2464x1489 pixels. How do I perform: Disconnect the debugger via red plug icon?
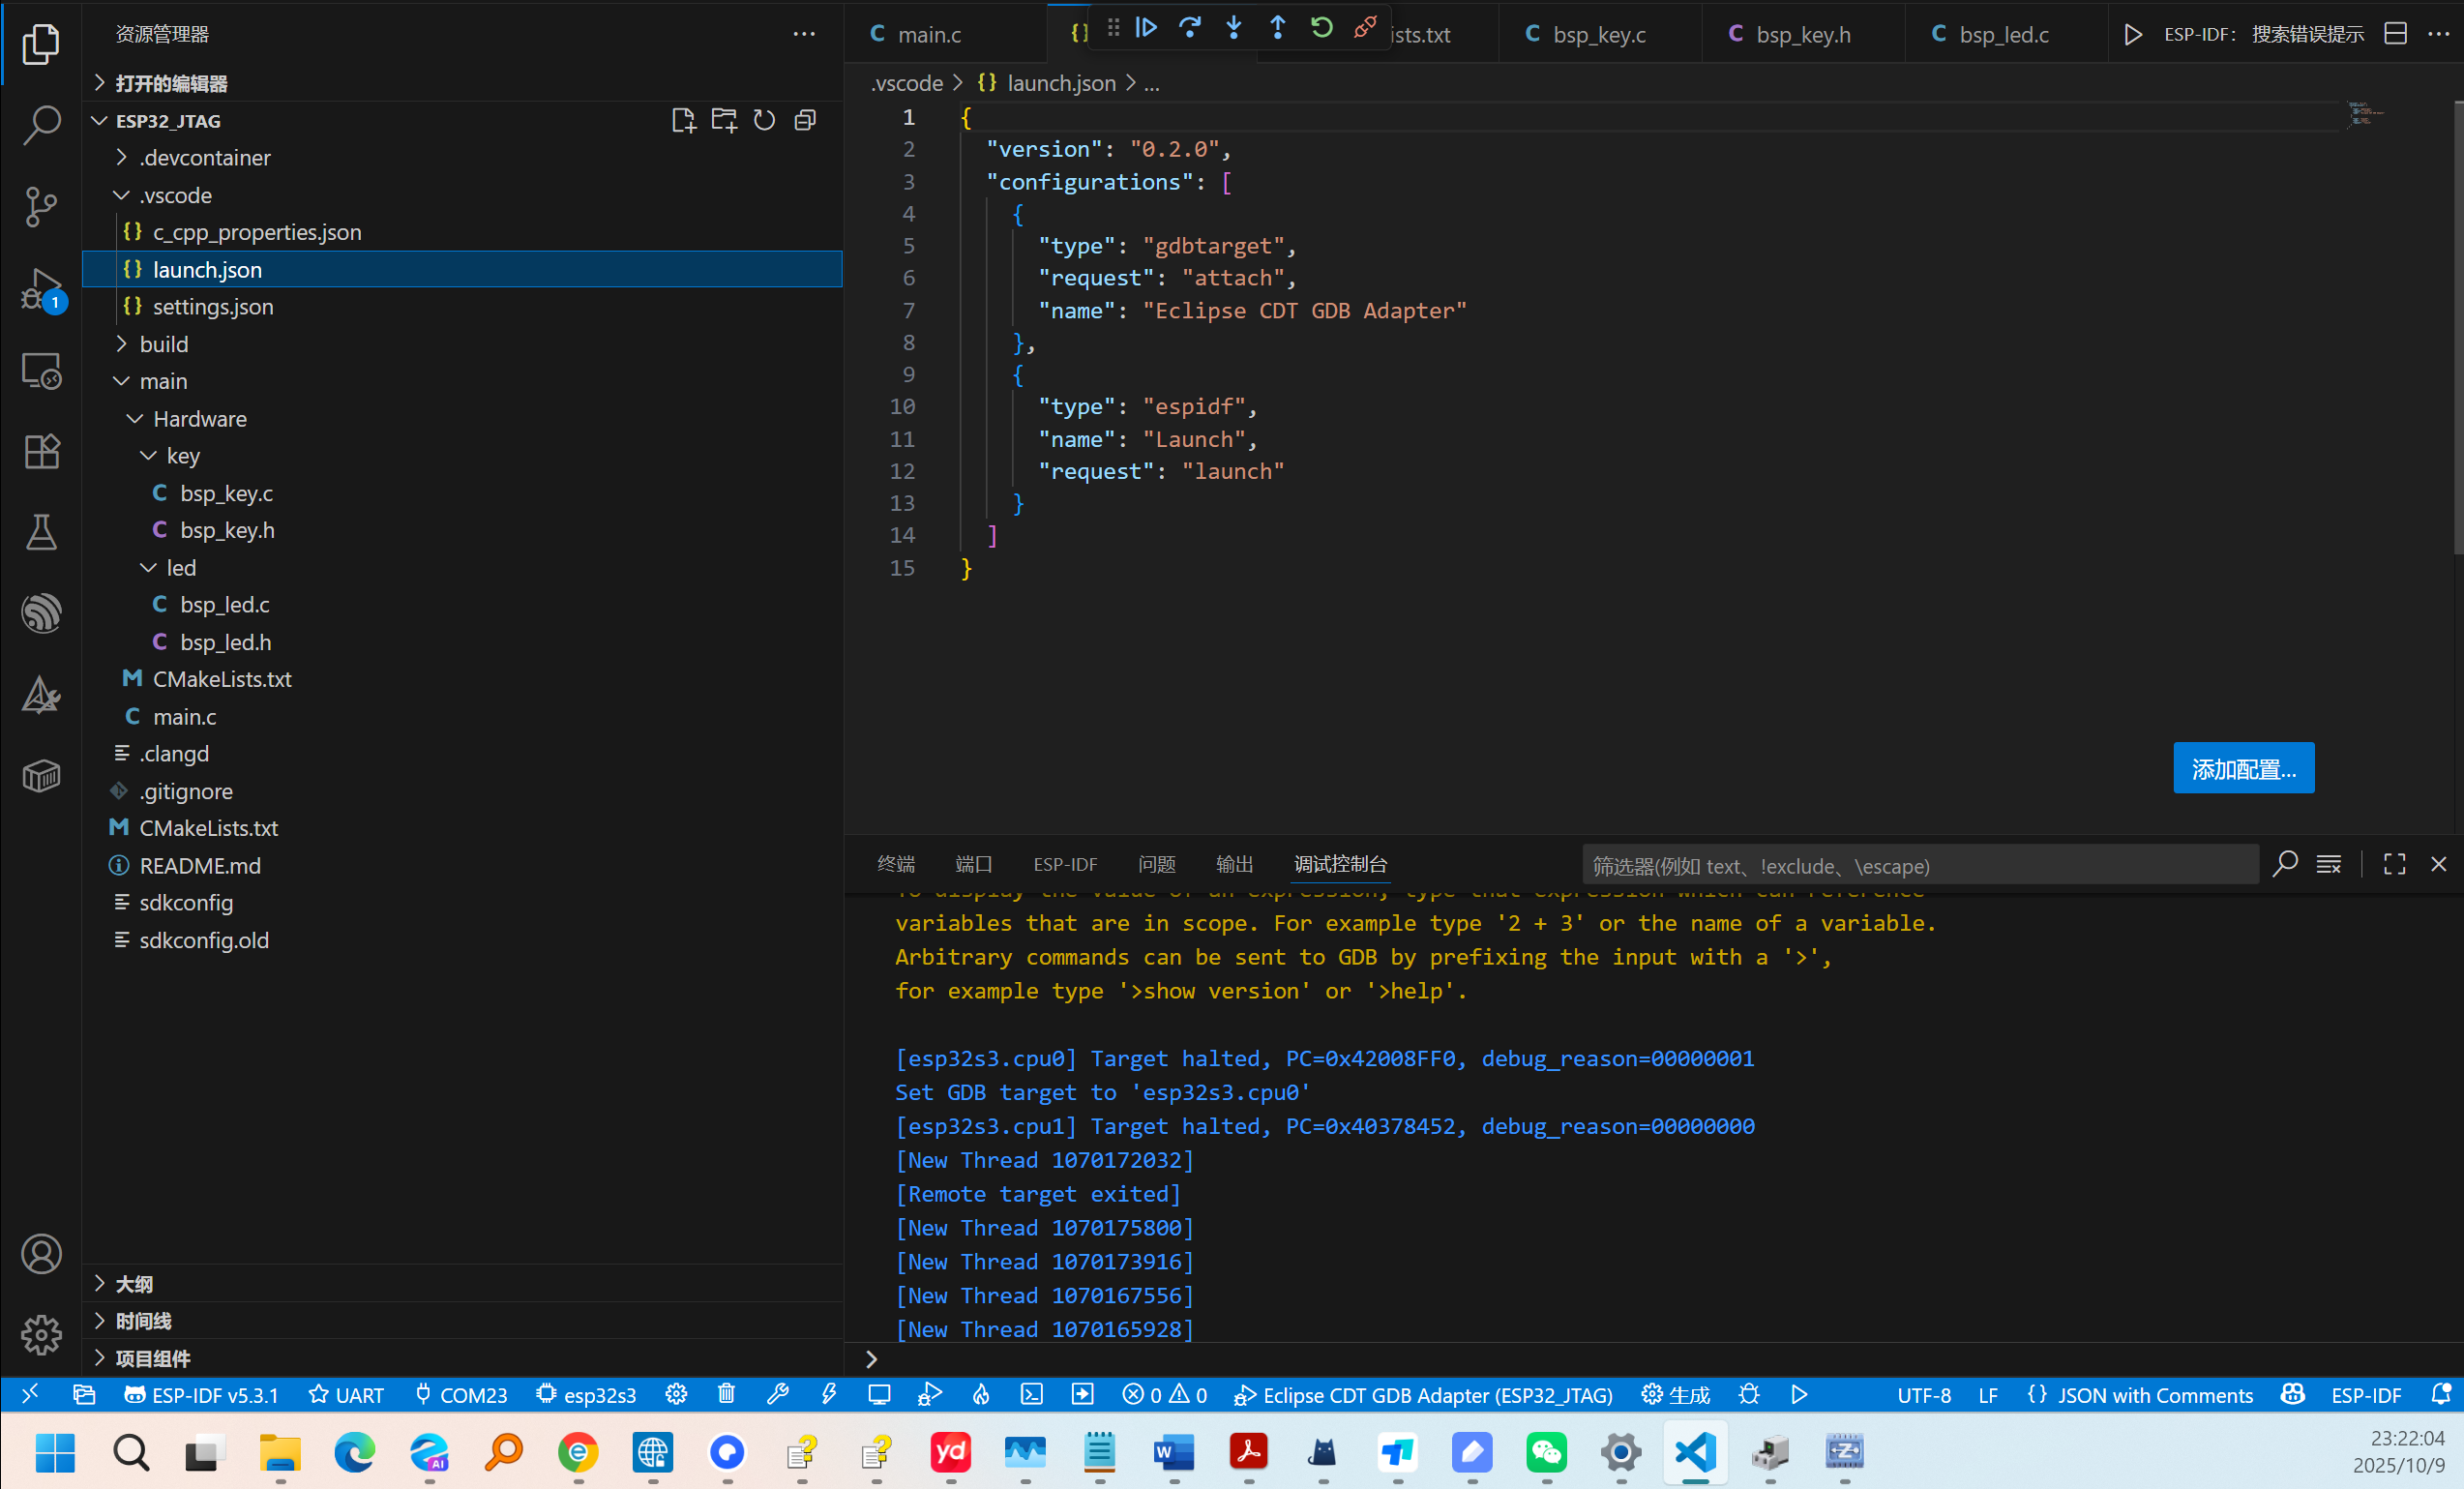pyautogui.click(x=1366, y=28)
